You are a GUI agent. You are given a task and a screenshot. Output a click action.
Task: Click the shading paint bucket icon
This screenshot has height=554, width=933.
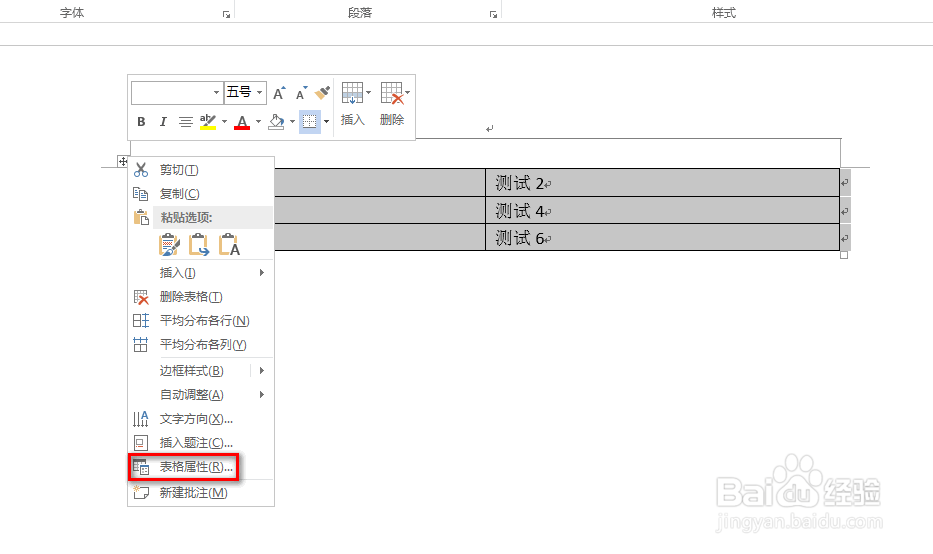276,122
